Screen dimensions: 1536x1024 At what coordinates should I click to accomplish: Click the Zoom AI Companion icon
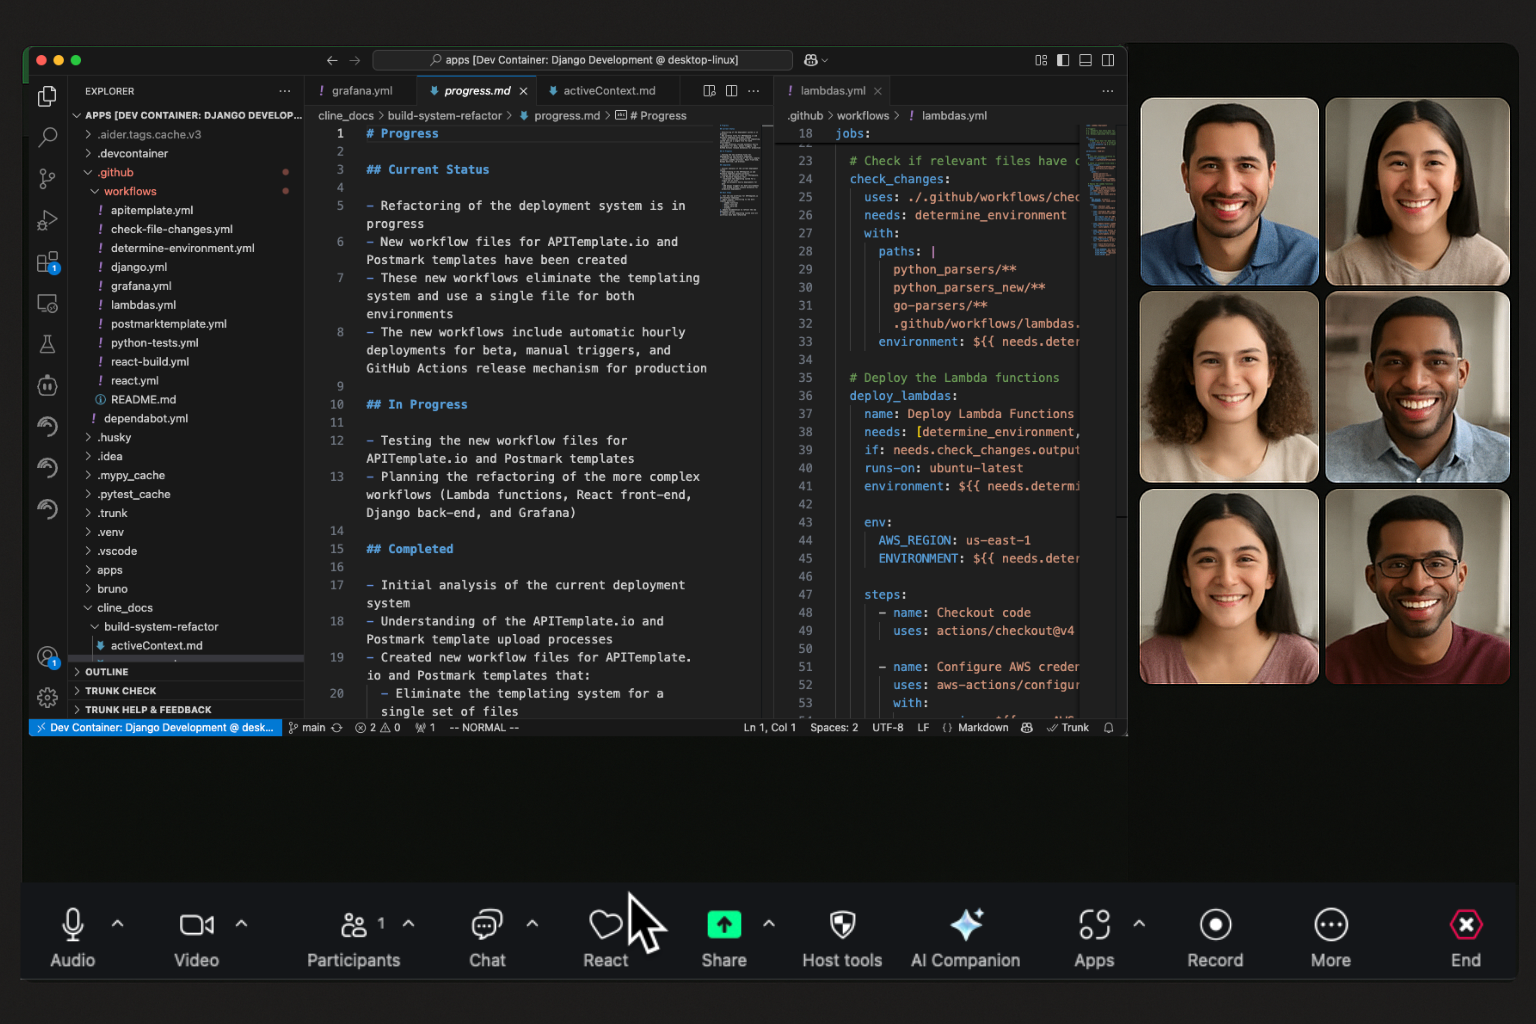(965, 925)
